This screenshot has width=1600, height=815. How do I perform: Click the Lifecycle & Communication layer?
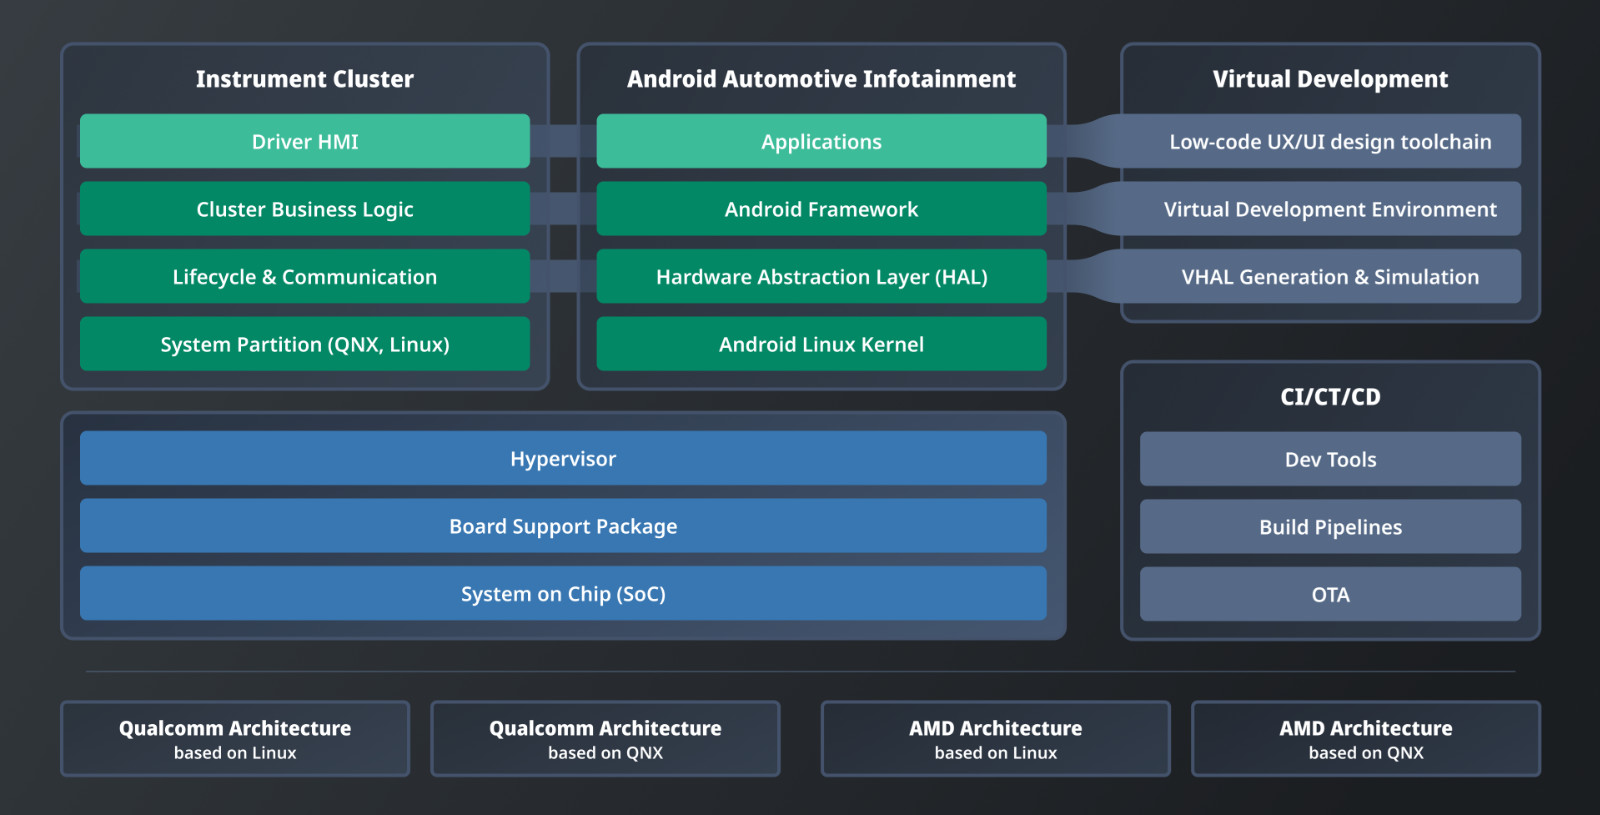(x=304, y=277)
